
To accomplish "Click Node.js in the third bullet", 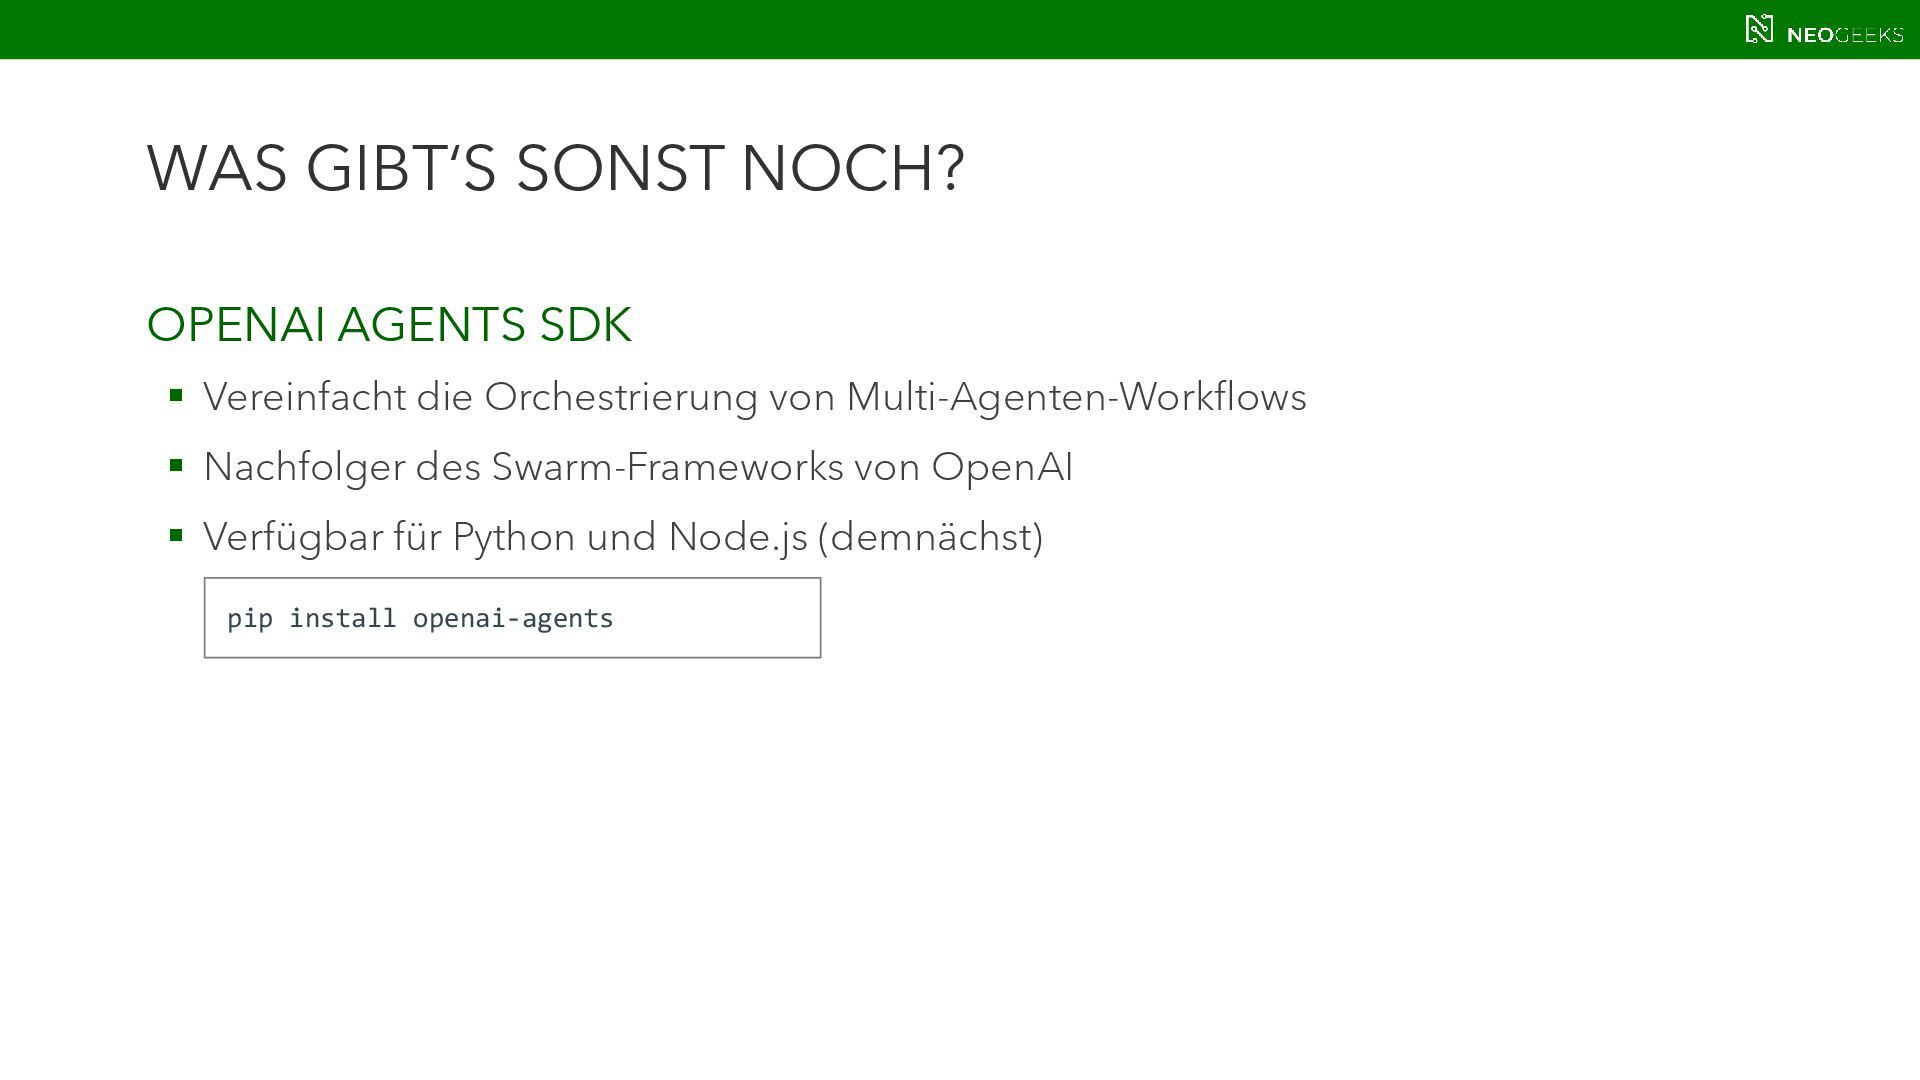I will [738, 537].
